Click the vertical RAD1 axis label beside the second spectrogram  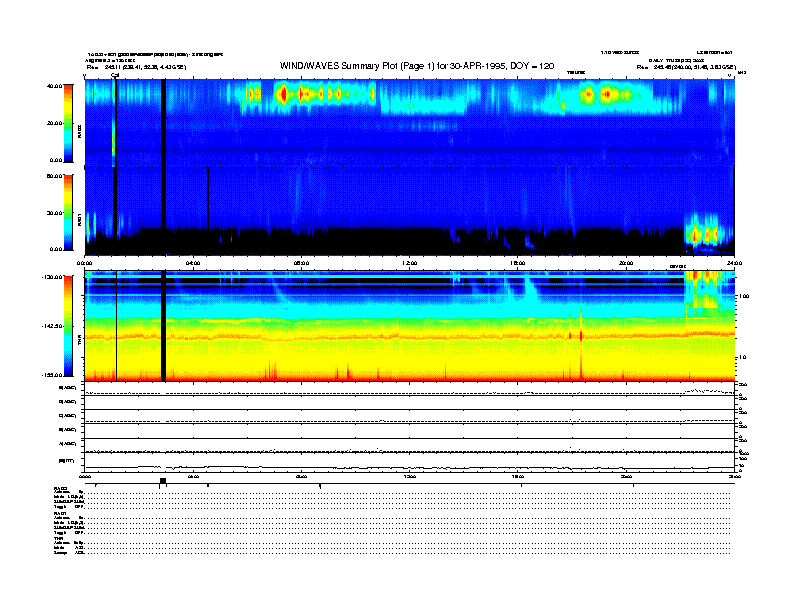click(79, 220)
